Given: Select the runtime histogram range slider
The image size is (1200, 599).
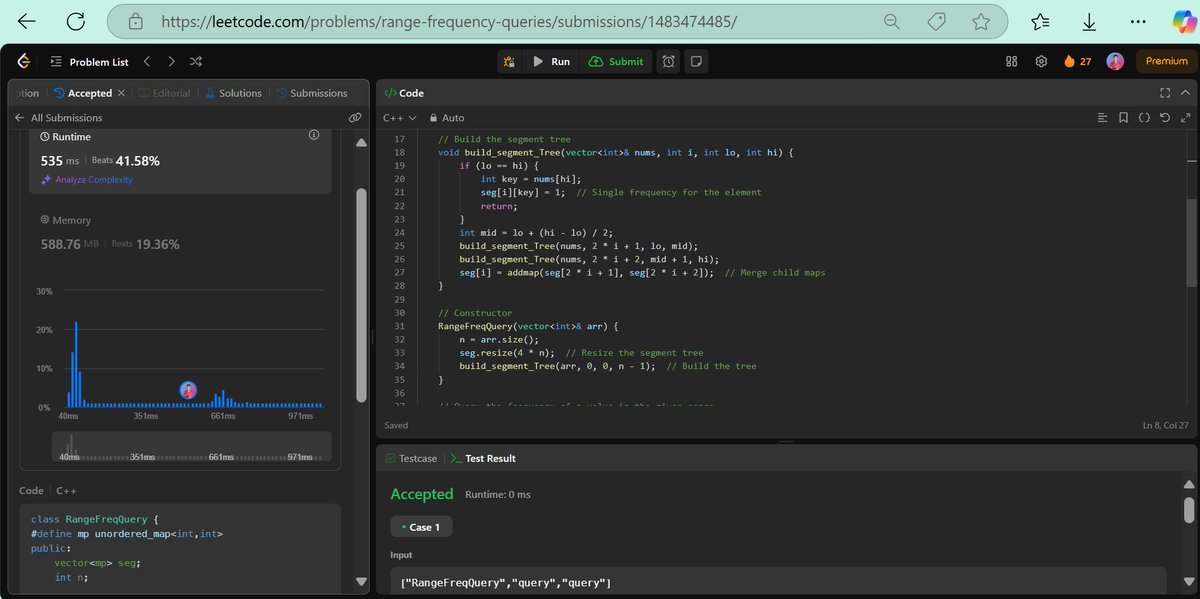Looking at the screenshot, I should tap(191, 446).
